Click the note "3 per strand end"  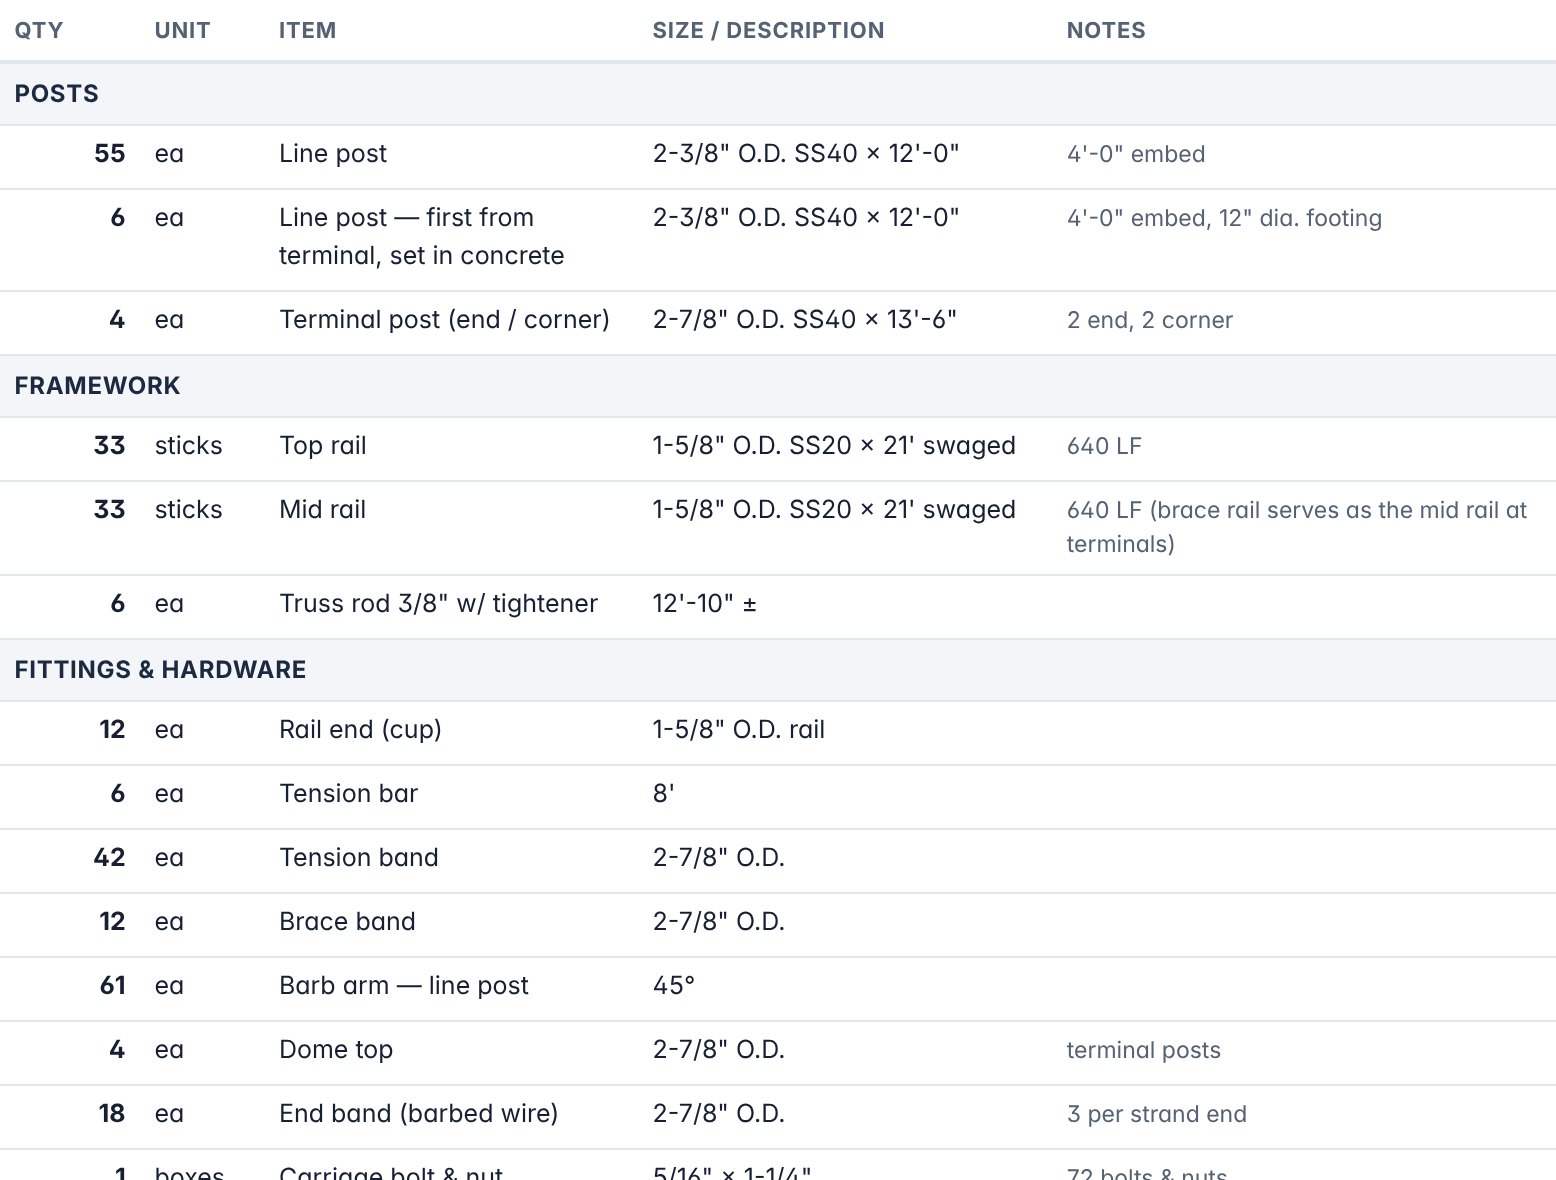coord(1157,1114)
